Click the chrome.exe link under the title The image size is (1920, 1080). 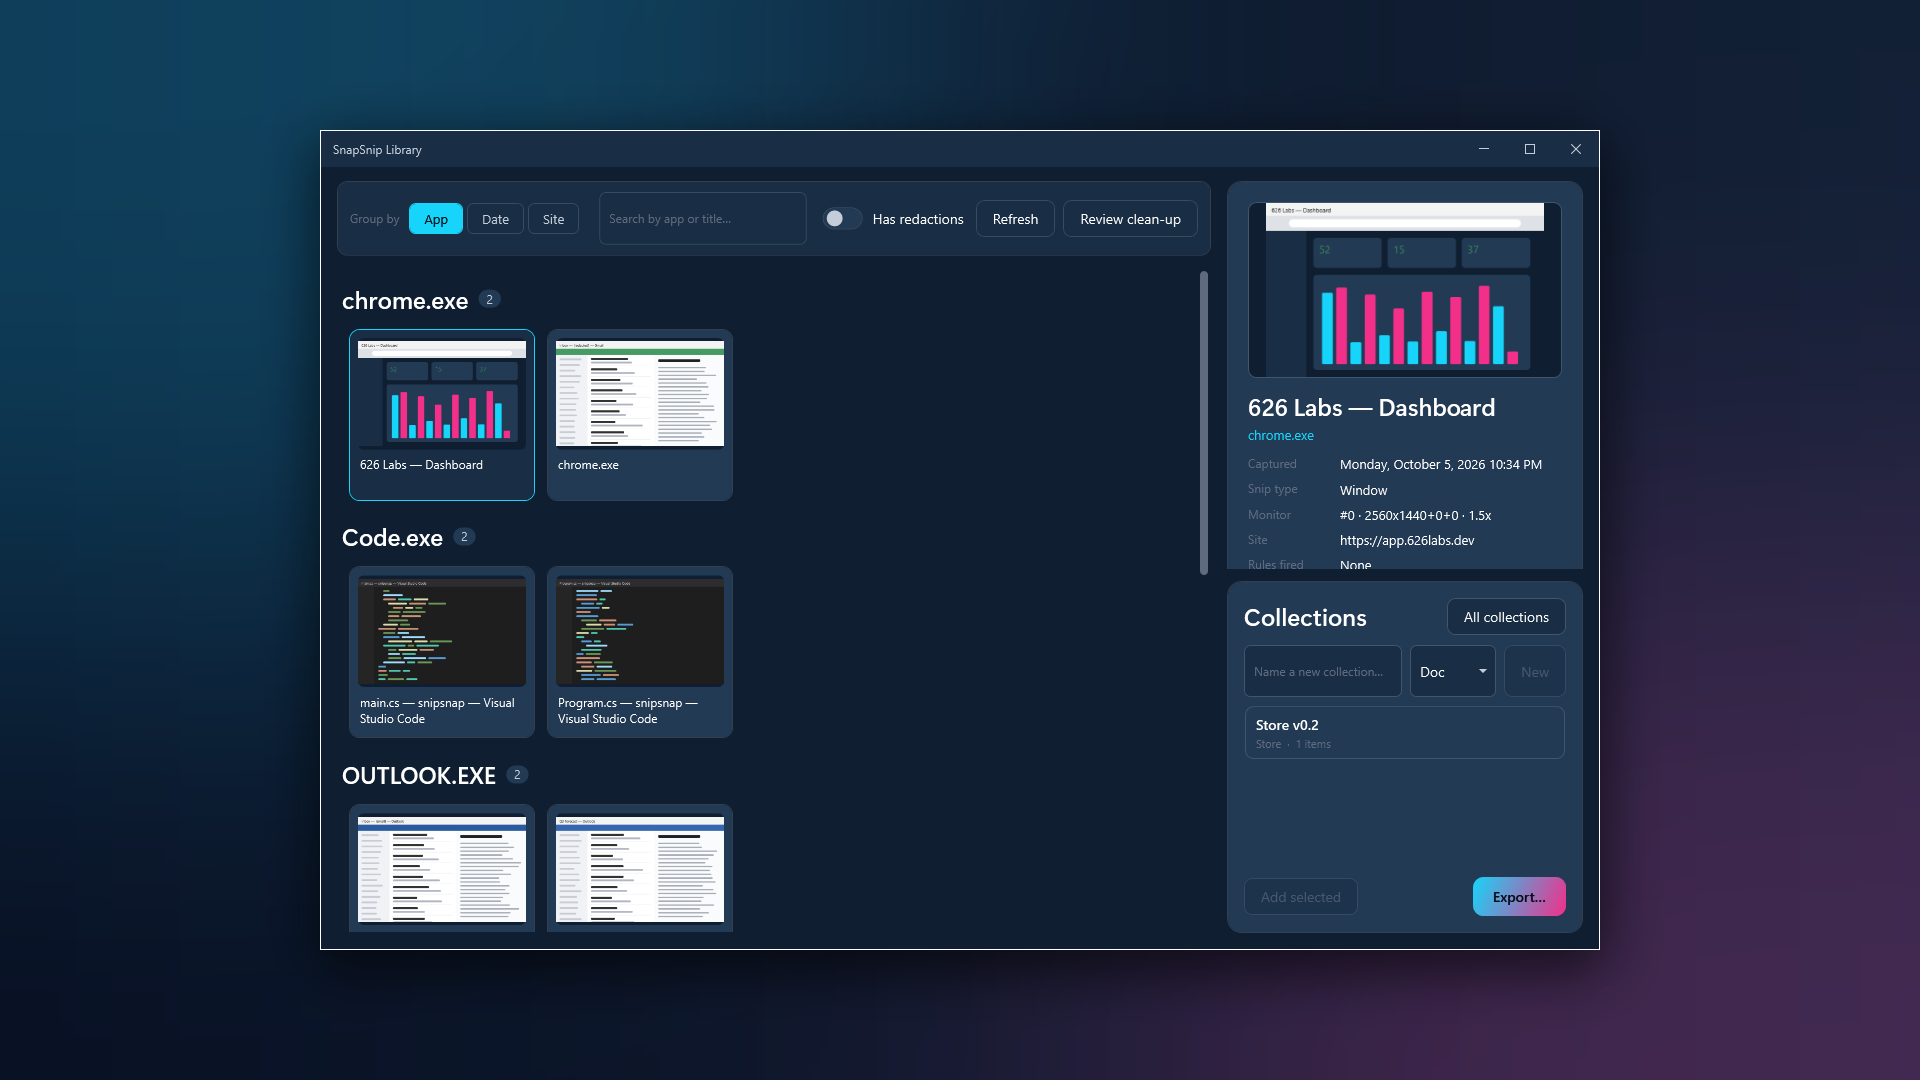pos(1281,436)
